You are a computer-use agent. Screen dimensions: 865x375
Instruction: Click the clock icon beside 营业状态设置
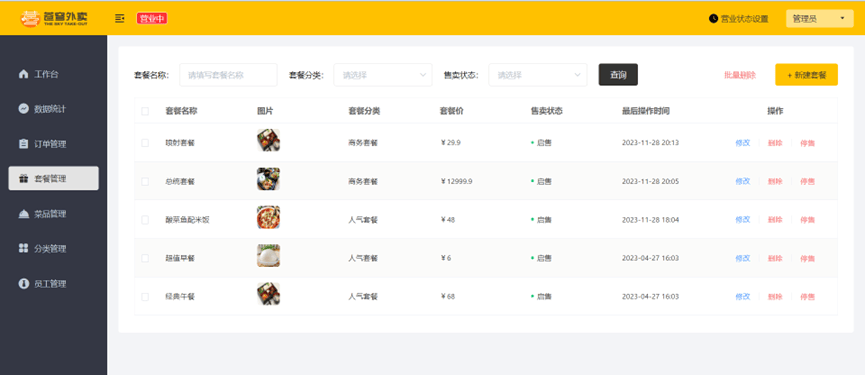pyautogui.click(x=713, y=18)
